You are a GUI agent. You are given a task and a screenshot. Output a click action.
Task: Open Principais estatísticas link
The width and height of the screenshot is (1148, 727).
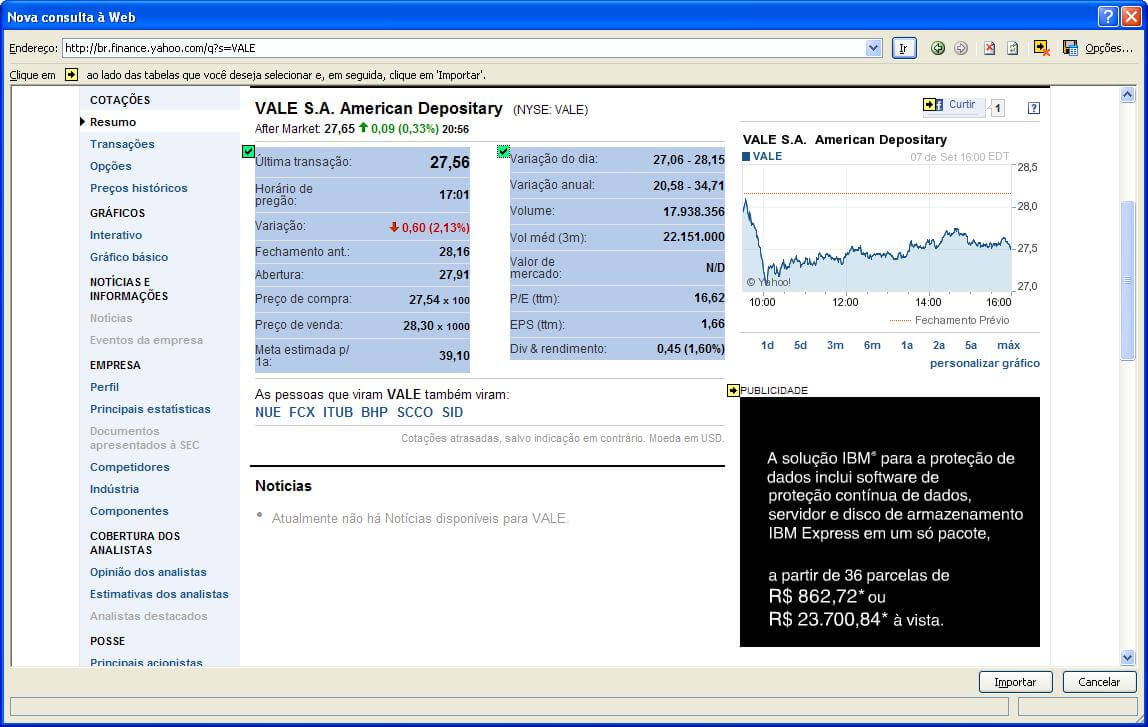coord(150,409)
